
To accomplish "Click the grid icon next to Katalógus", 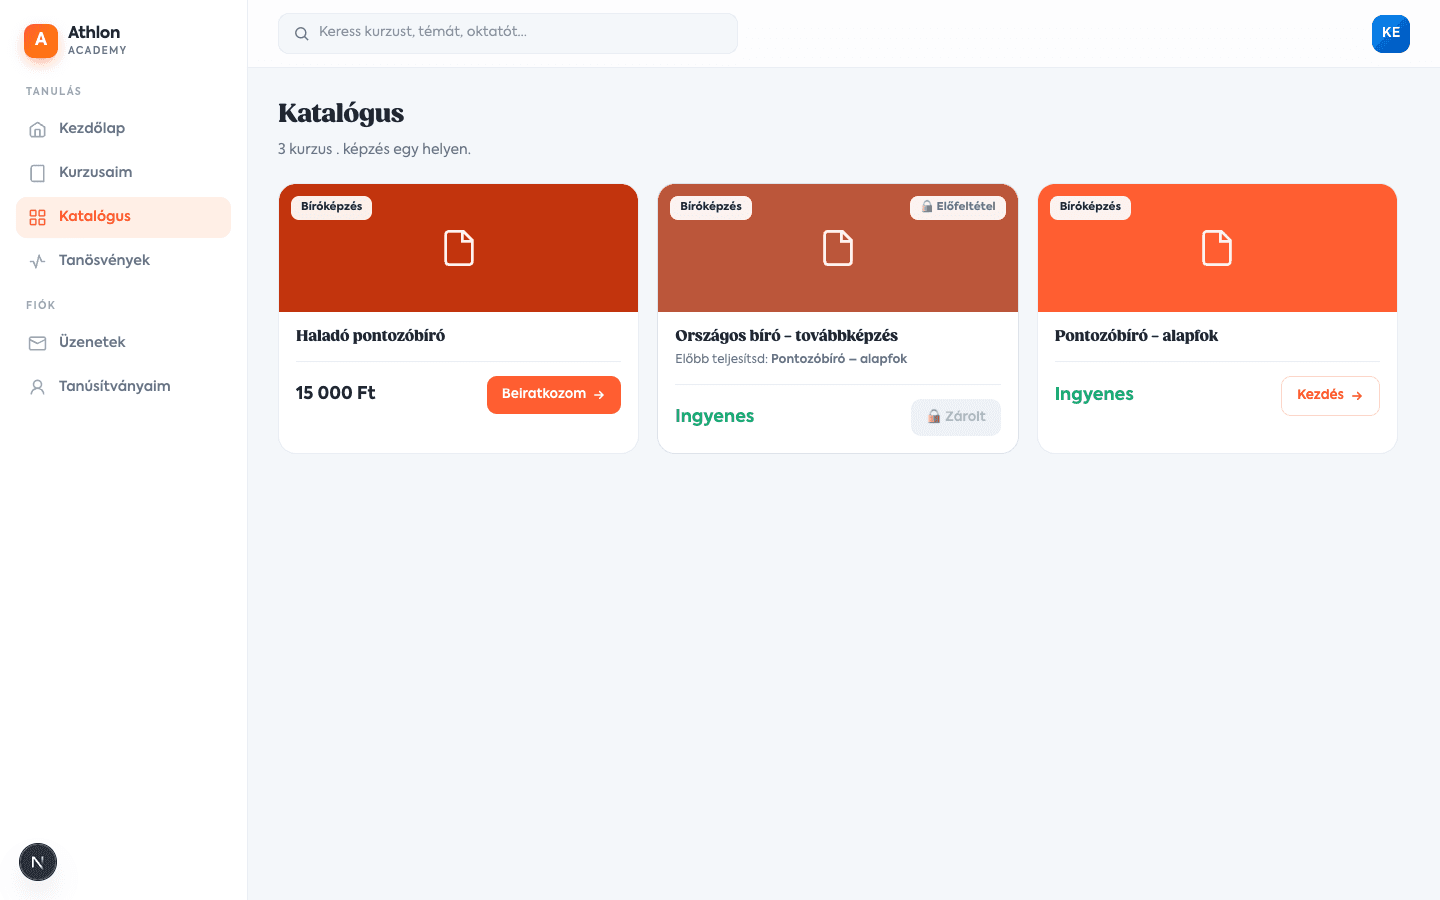I will tap(38, 217).
